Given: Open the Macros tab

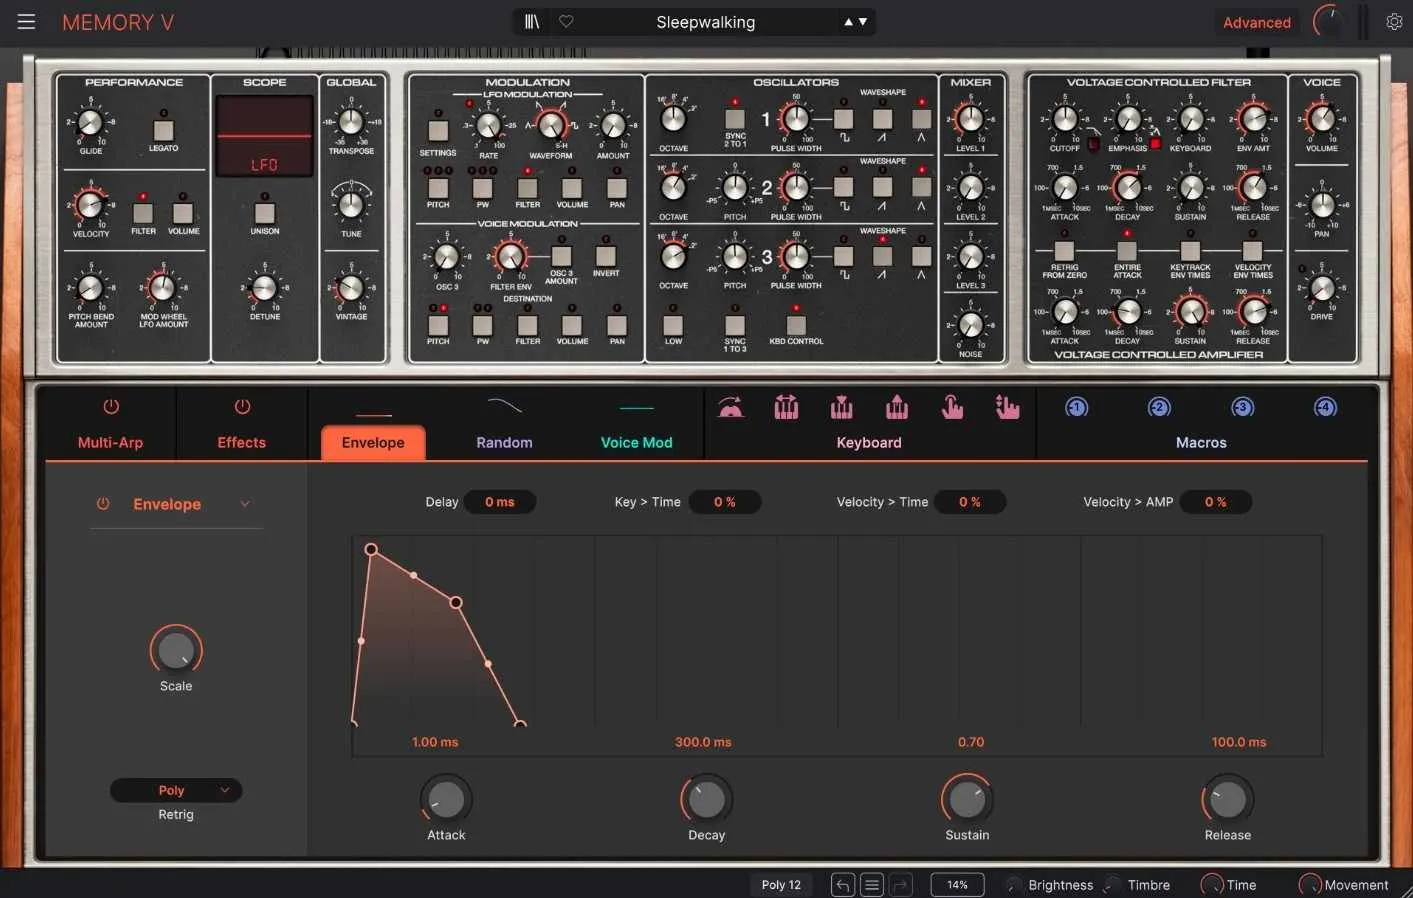Looking at the screenshot, I should [x=1201, y=442].
